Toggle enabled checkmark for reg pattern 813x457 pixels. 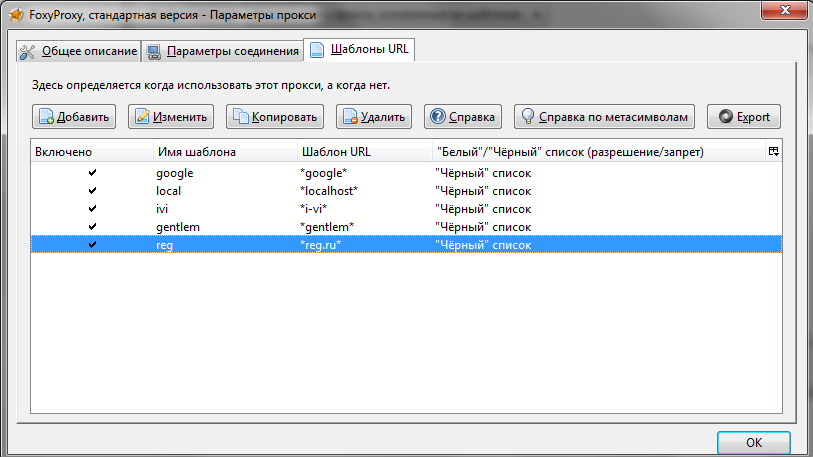[92, 244]
